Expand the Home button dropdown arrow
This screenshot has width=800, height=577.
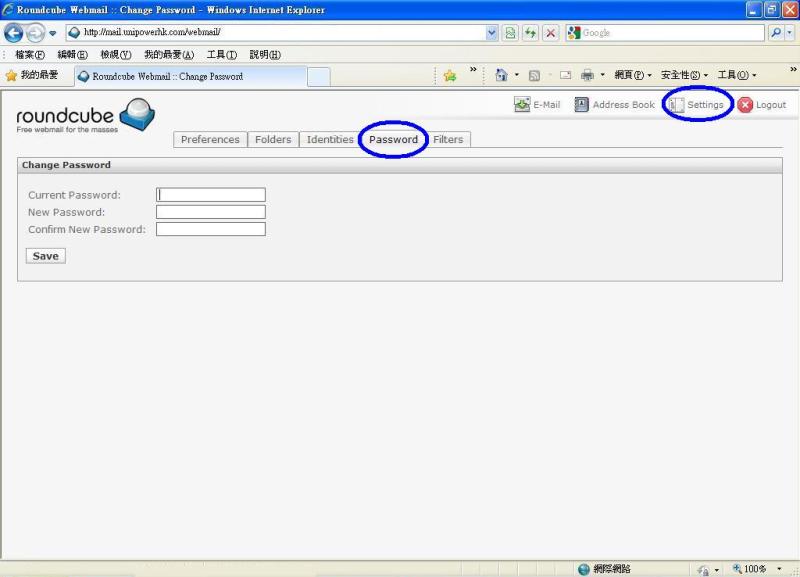coord(517,76)
